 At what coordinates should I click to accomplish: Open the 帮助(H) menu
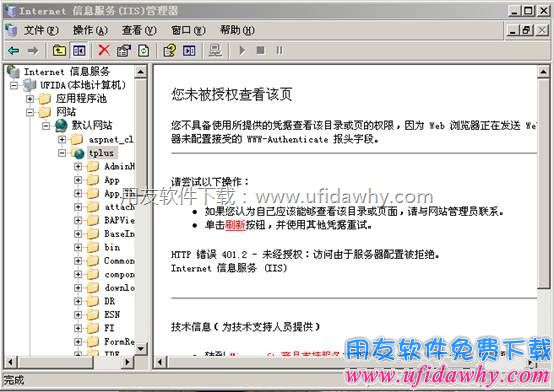(237, 30)
